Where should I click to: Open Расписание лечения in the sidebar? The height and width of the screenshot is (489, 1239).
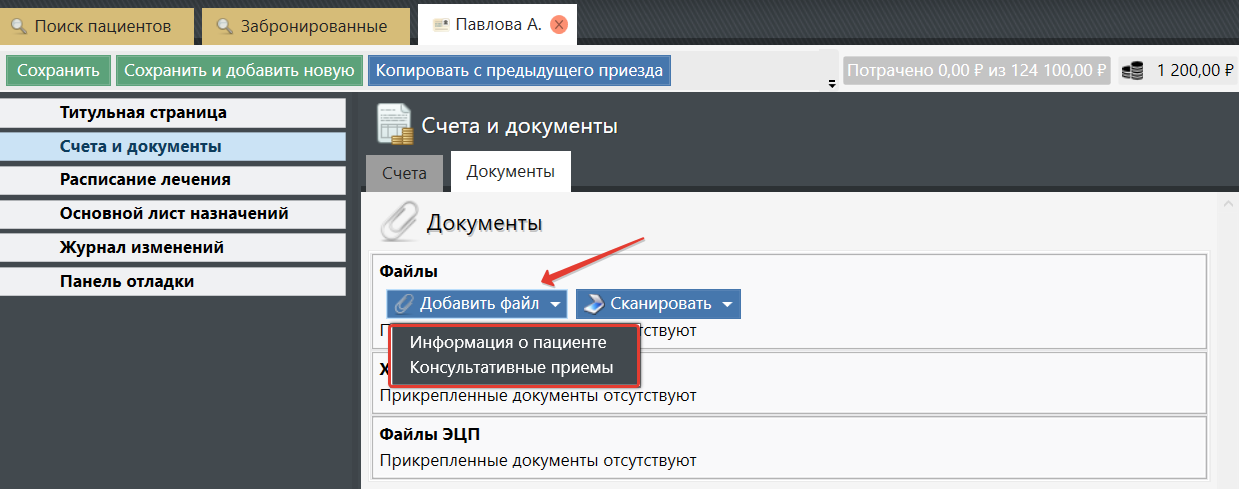[145, 180]
